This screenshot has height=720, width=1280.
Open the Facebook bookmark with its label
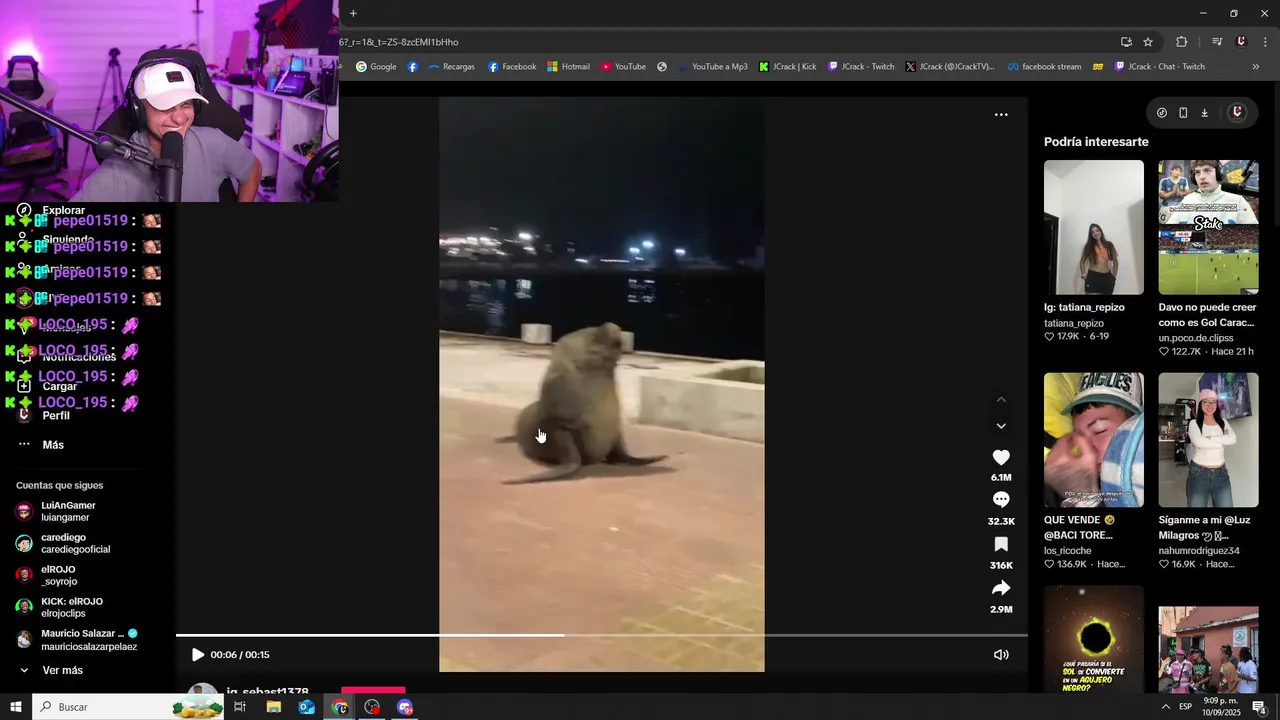[x=512, y=67]
